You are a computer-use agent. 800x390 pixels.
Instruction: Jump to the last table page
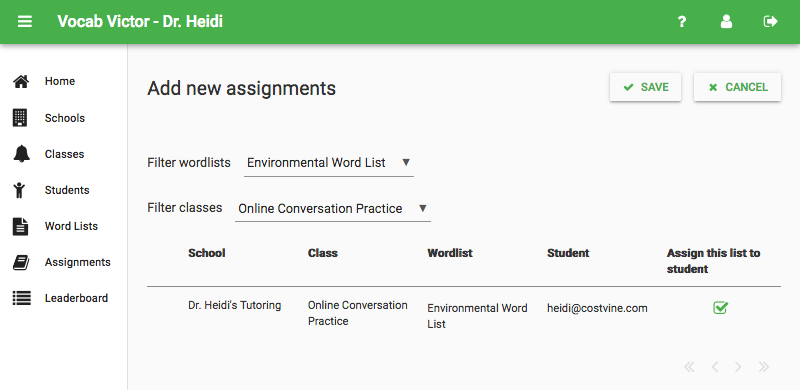(764, 367)
